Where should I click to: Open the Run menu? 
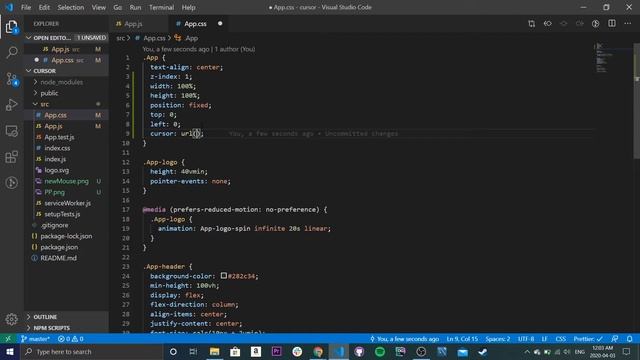[x=135, y=7]
